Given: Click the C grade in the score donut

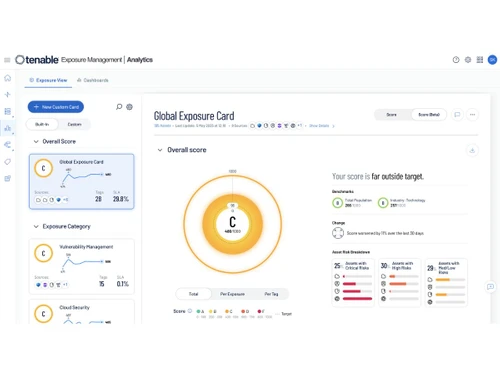Looking at the screenshot, I should pyautogui.click(x=233, y=222).
